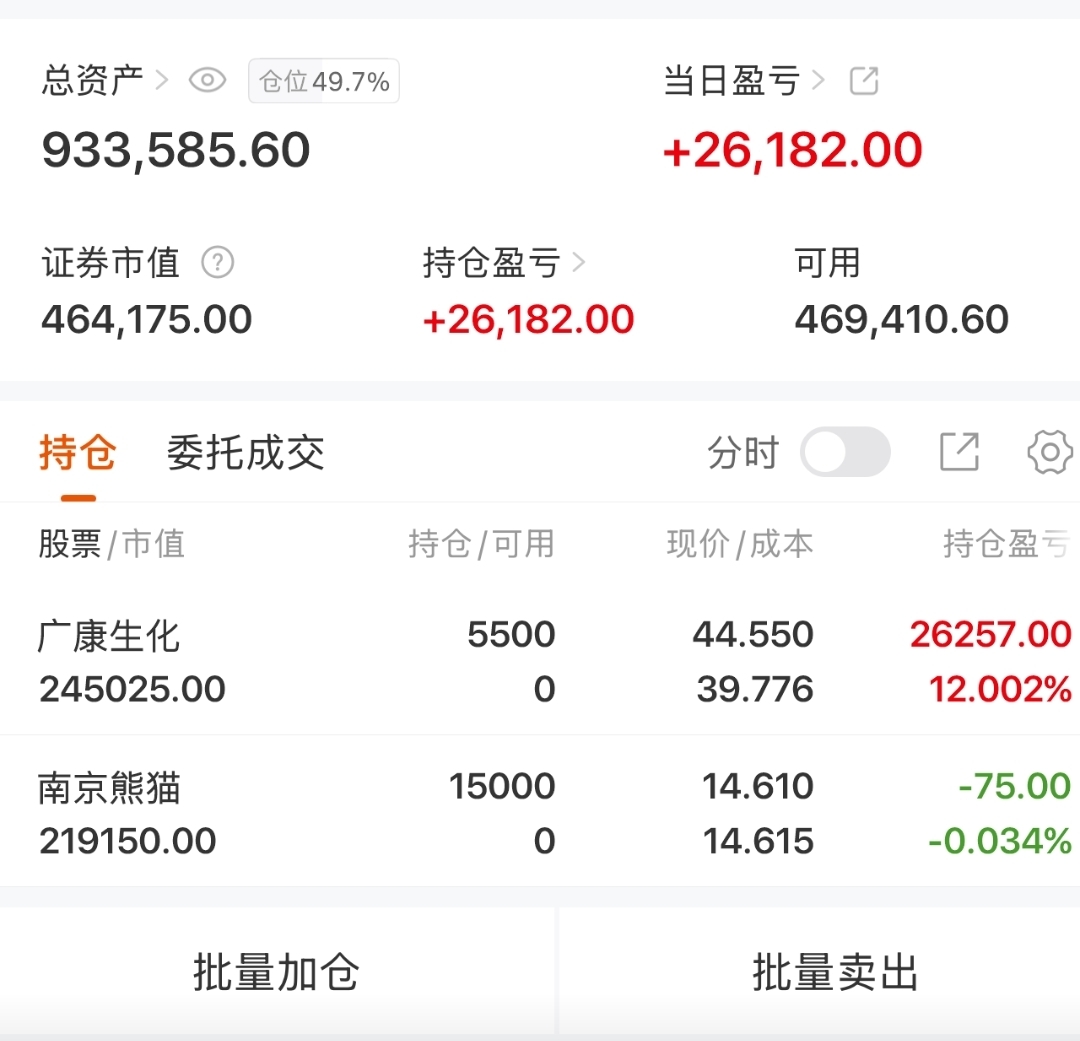
Task: Sort by 股票/市值 column header
Action: click(112, 544)
